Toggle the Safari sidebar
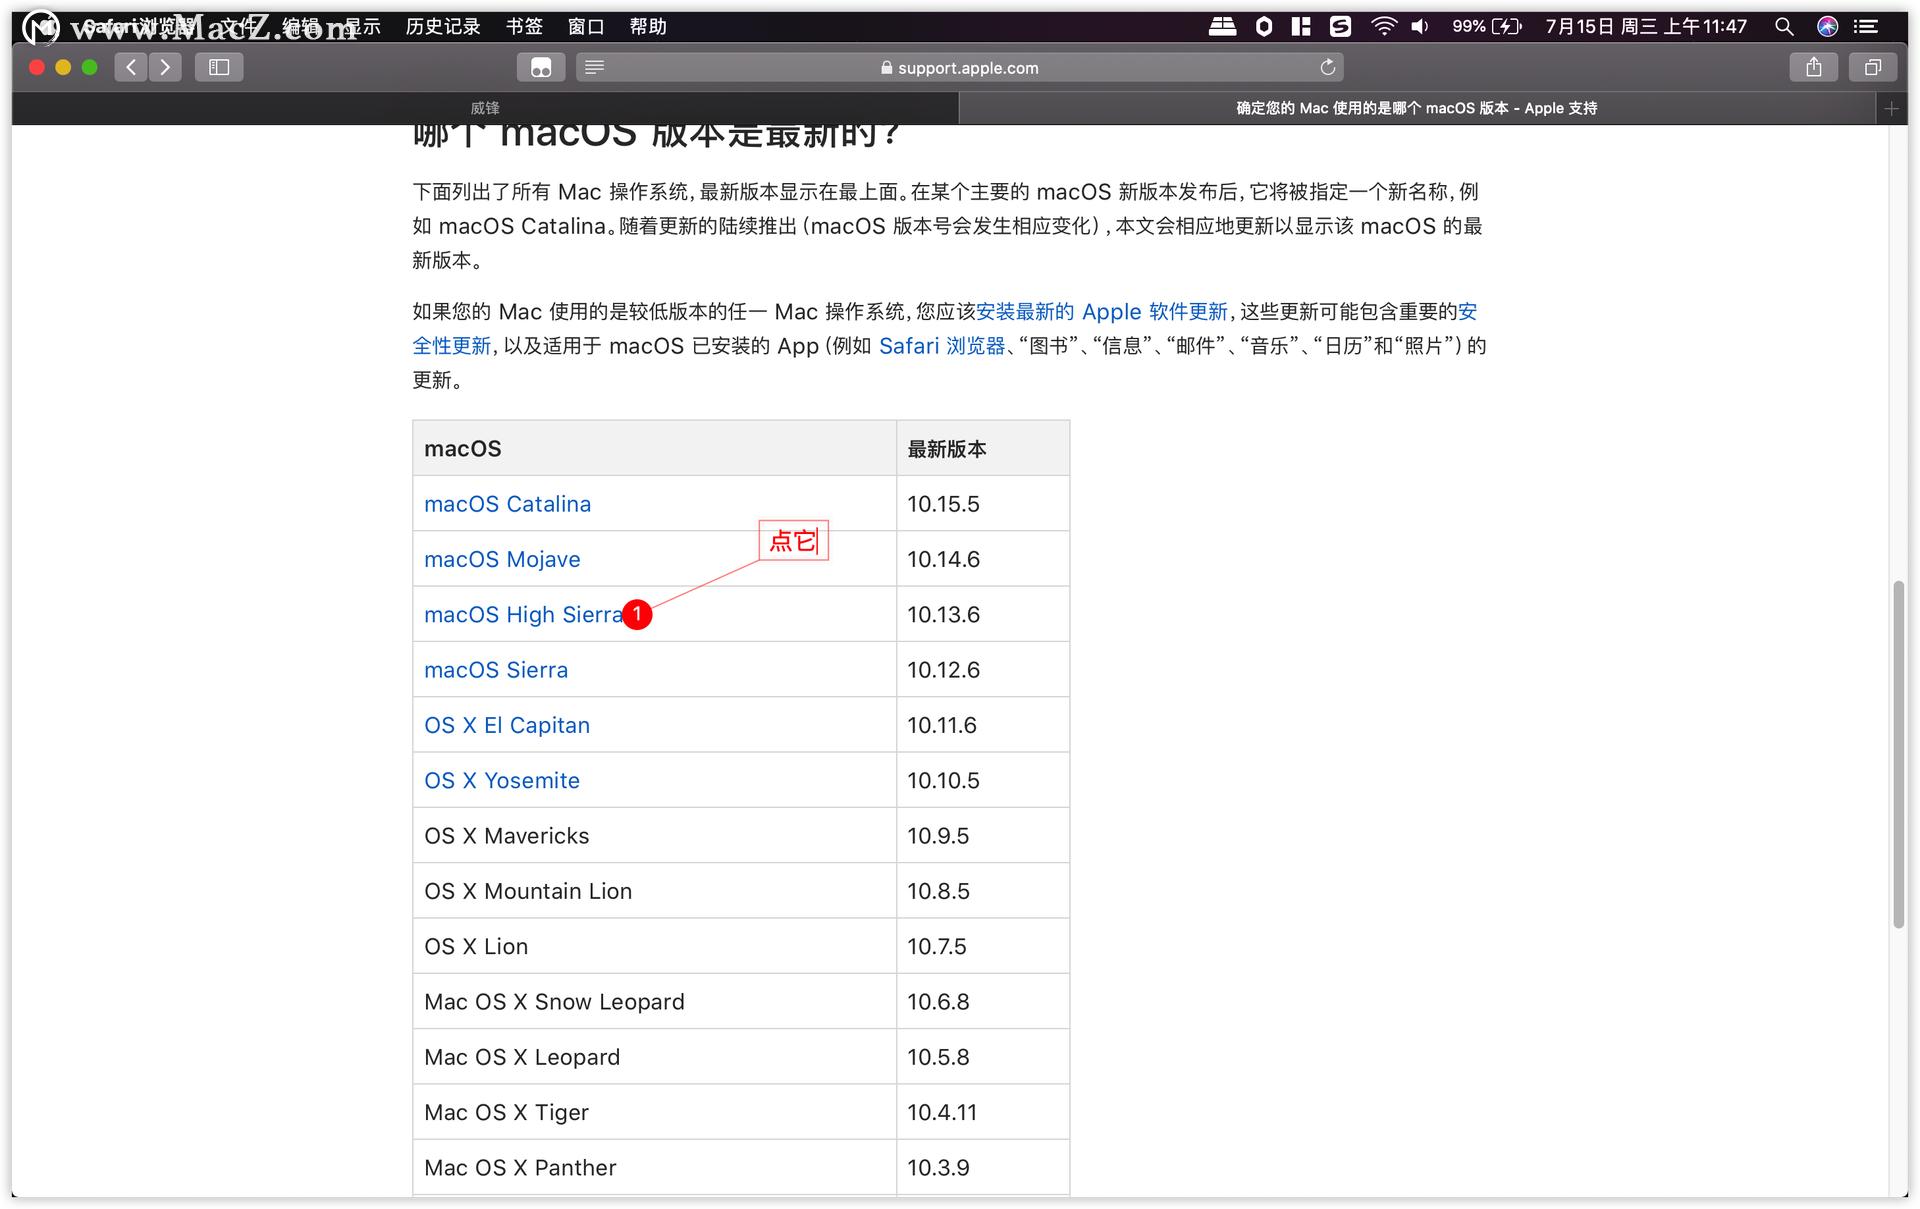The width and height of the screenshot is (1920, 1209). tap(218, 67)
